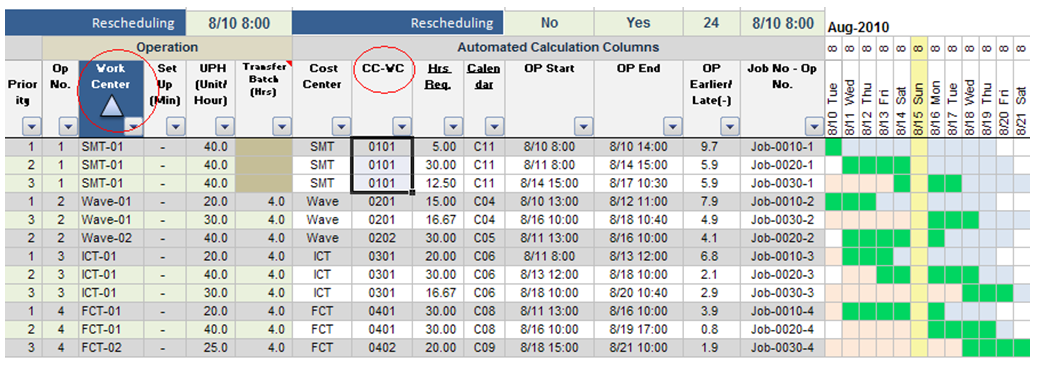Click the 24 setting cell

pyautogui.click(x=711, y=23)
